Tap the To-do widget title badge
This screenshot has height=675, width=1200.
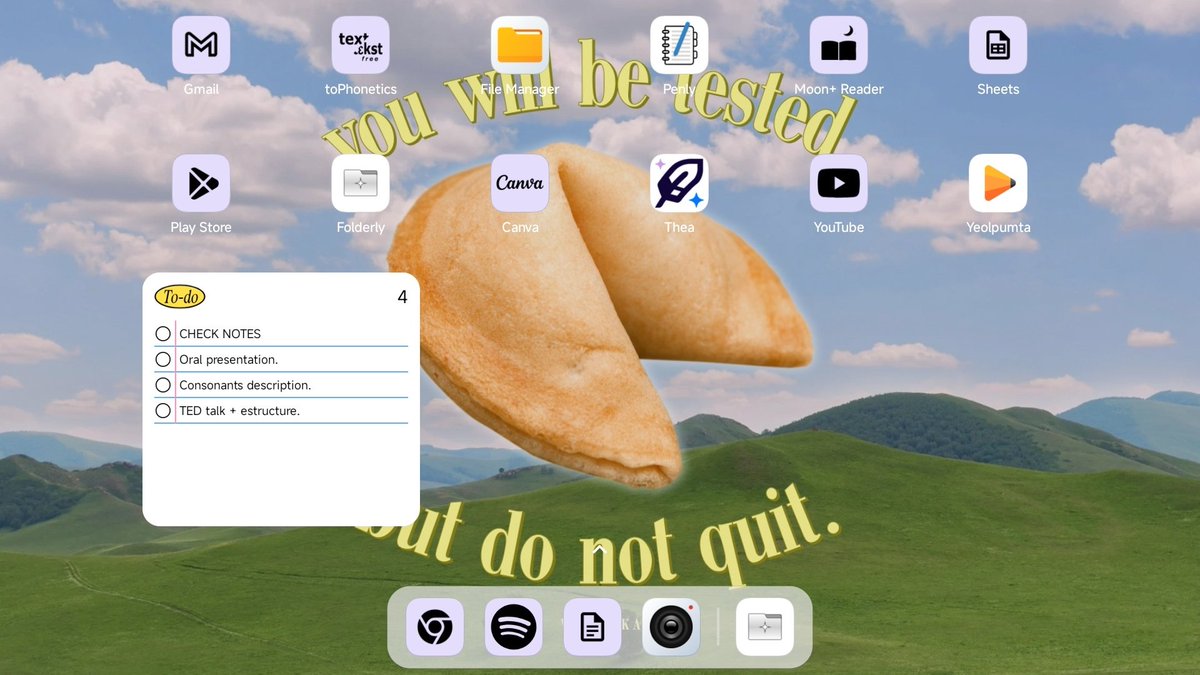tap(180, 296)
